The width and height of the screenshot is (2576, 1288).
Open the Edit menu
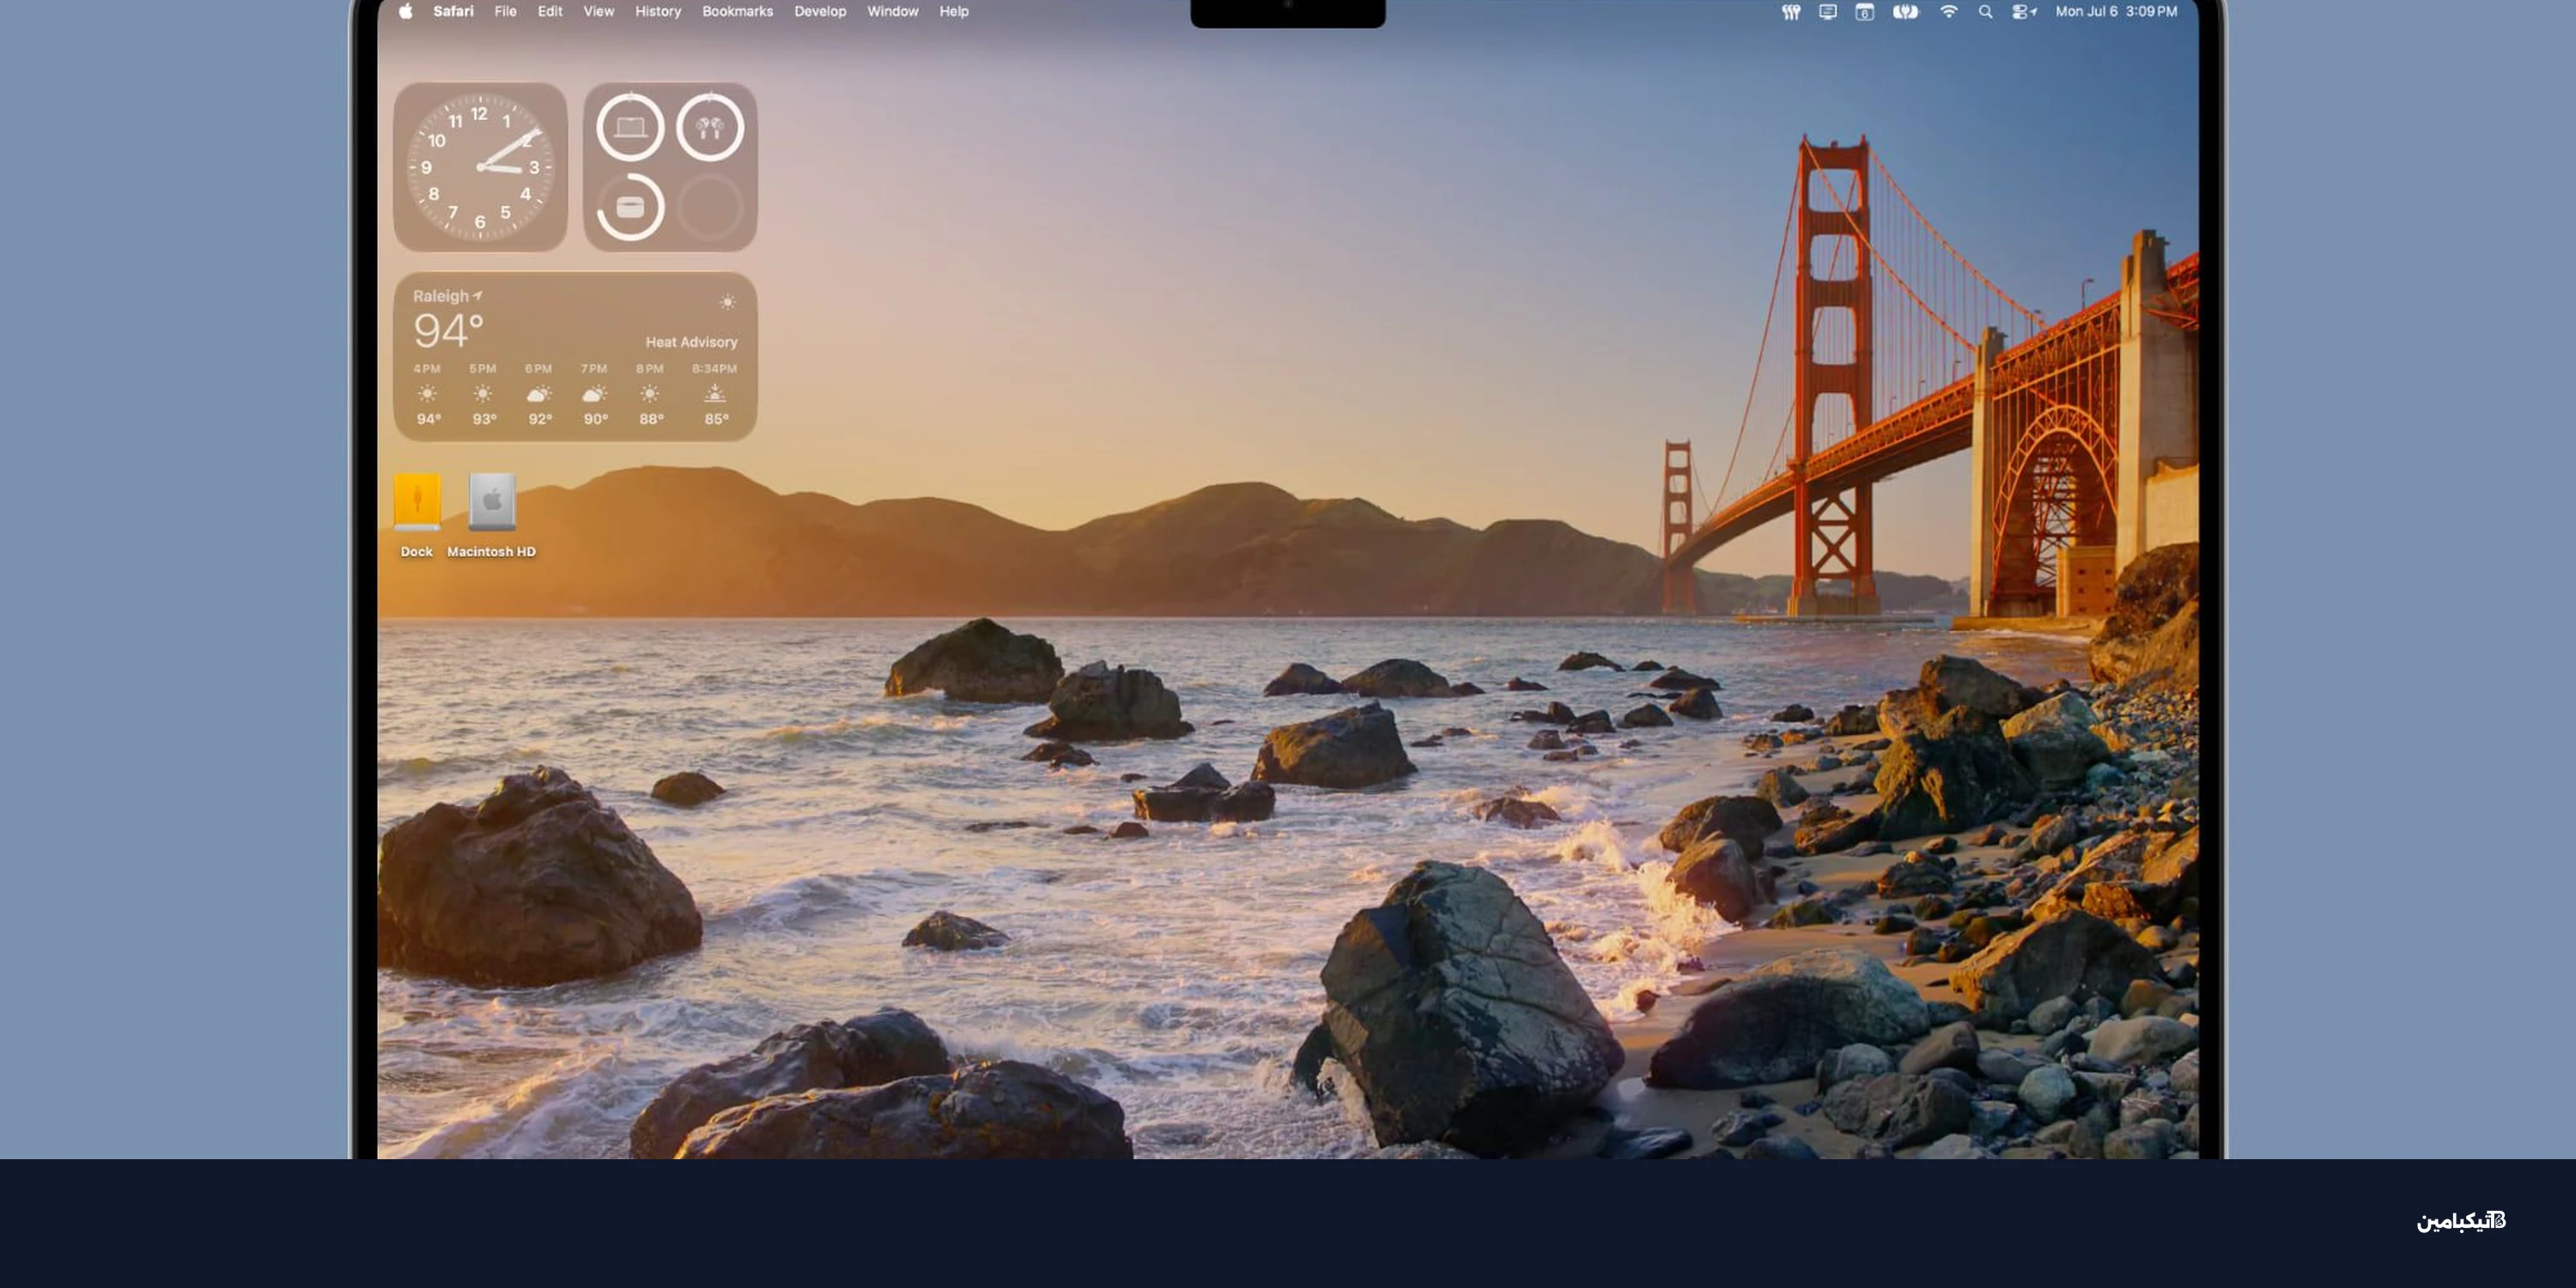click(x=550, y=12)
